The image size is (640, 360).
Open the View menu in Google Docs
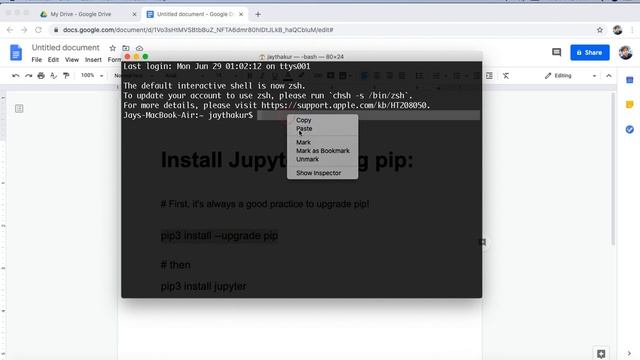pos(72,60)
